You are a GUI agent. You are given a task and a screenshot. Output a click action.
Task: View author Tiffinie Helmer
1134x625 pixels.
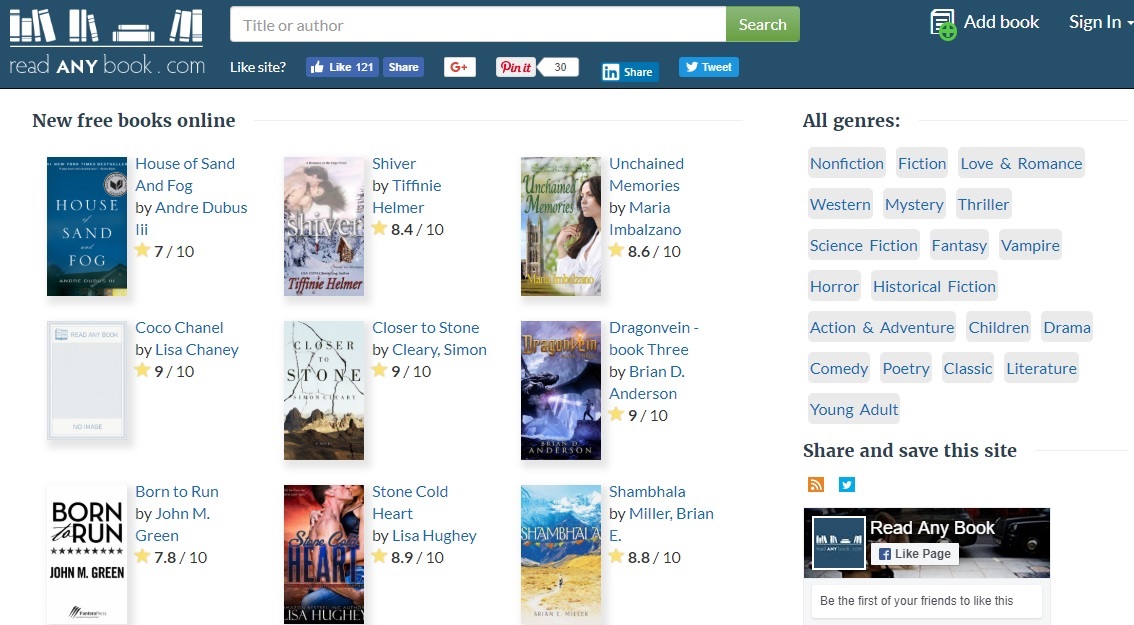406,197
